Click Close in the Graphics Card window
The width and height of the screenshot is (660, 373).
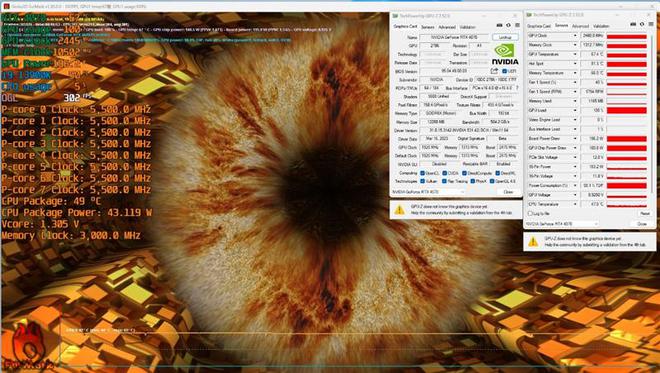pos(508,192)
